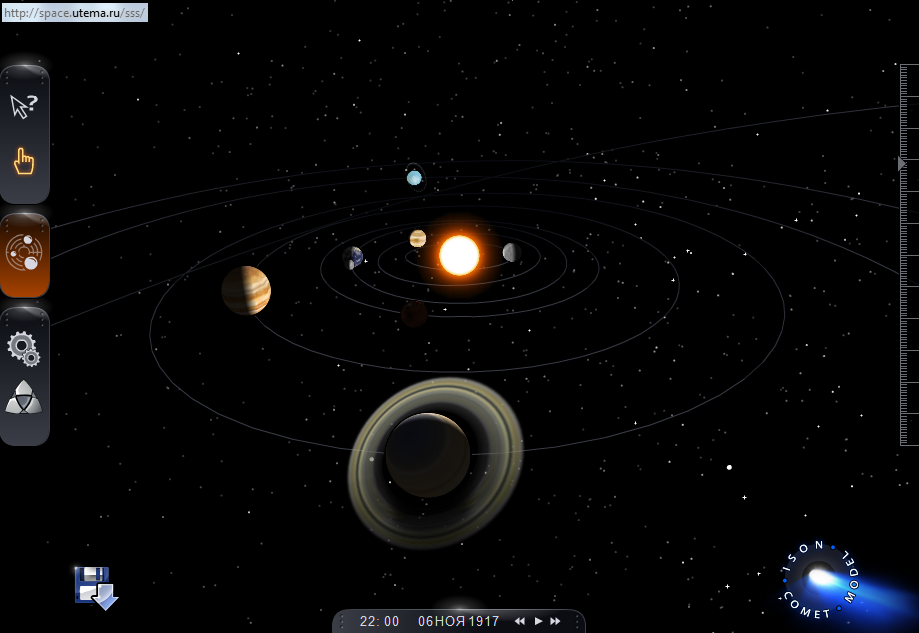Click the Sun at the center
Image resolution: width=919 pixels, height=633 pixels.
coord(459,255)
